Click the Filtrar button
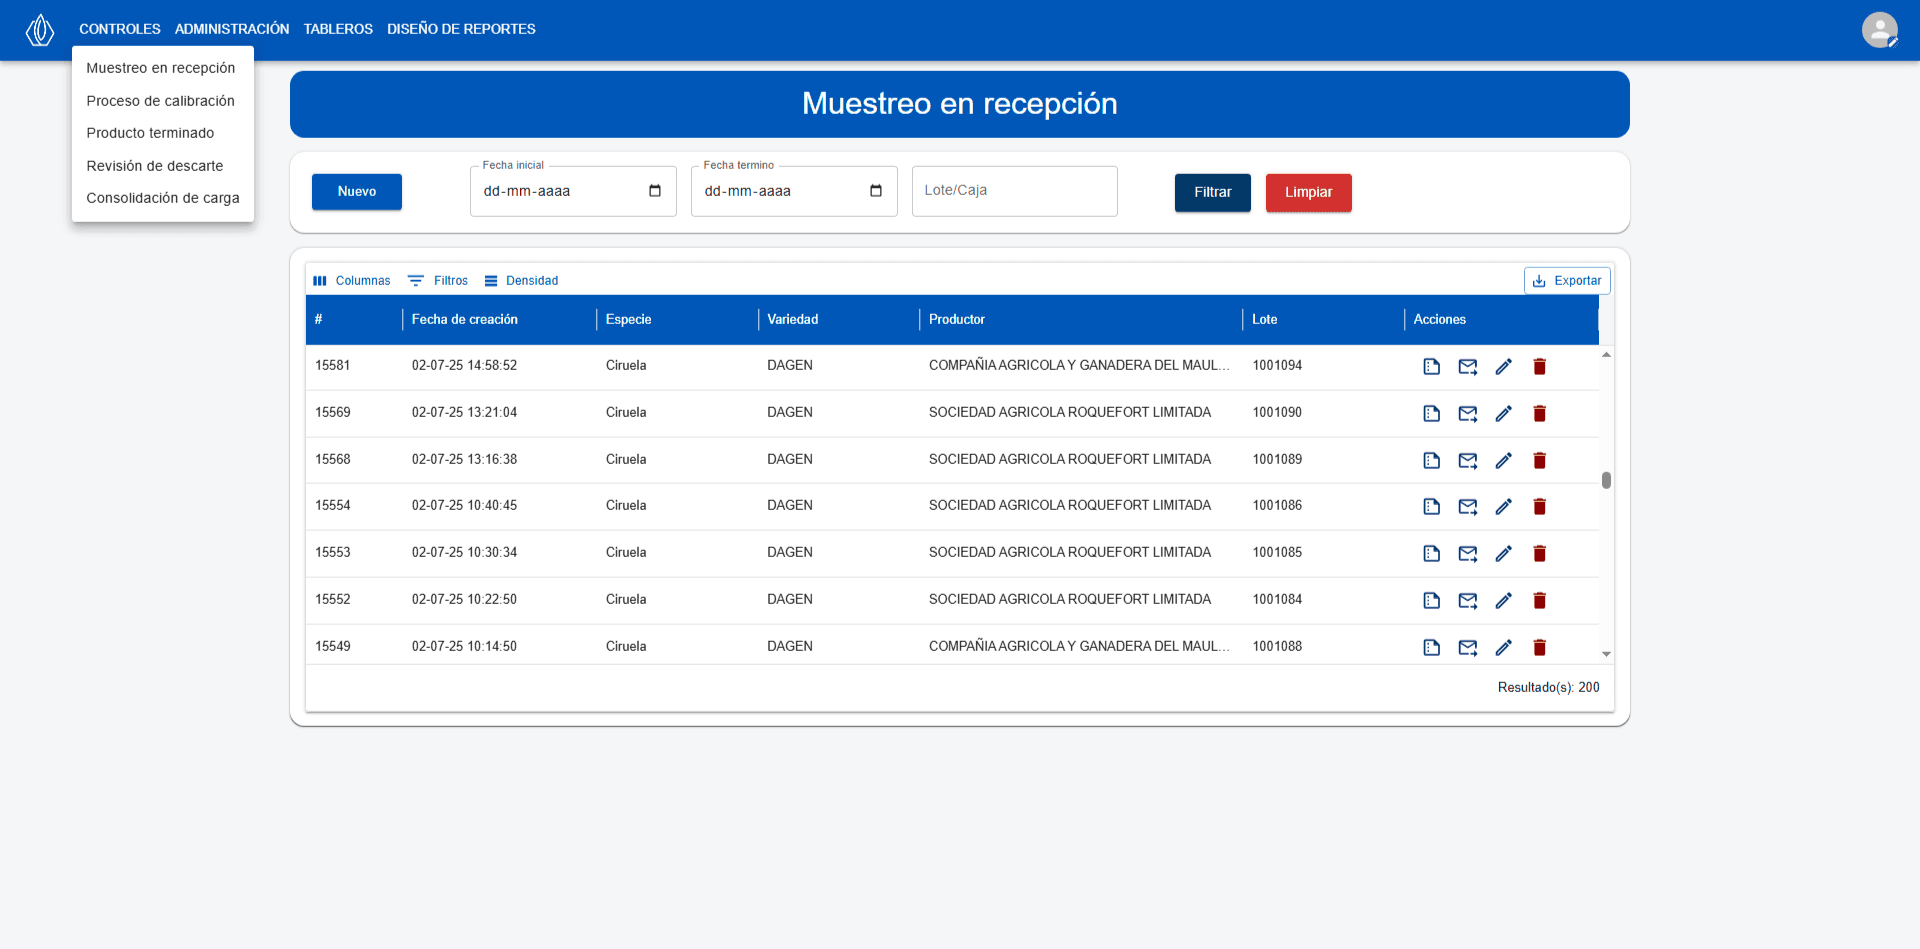The image size is (1920, 949). tap(1212, 193)
